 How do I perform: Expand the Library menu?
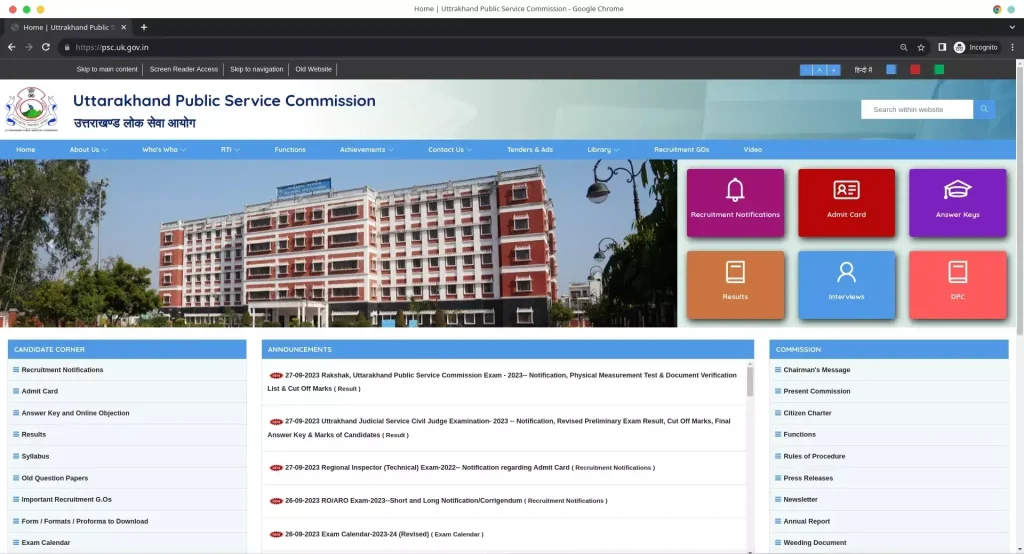click(x=603, y=150)
